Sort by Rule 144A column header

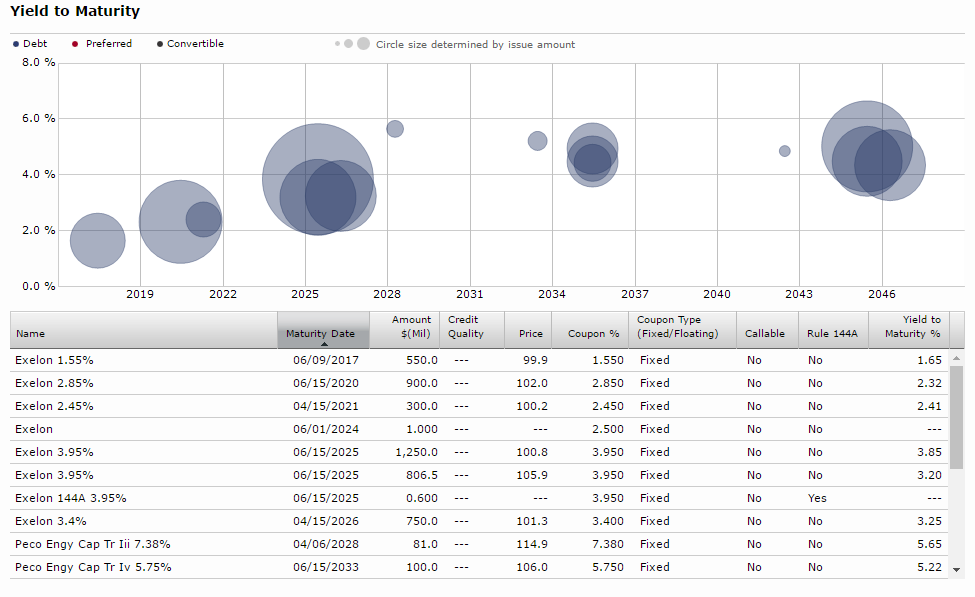[x=833, y=330]
